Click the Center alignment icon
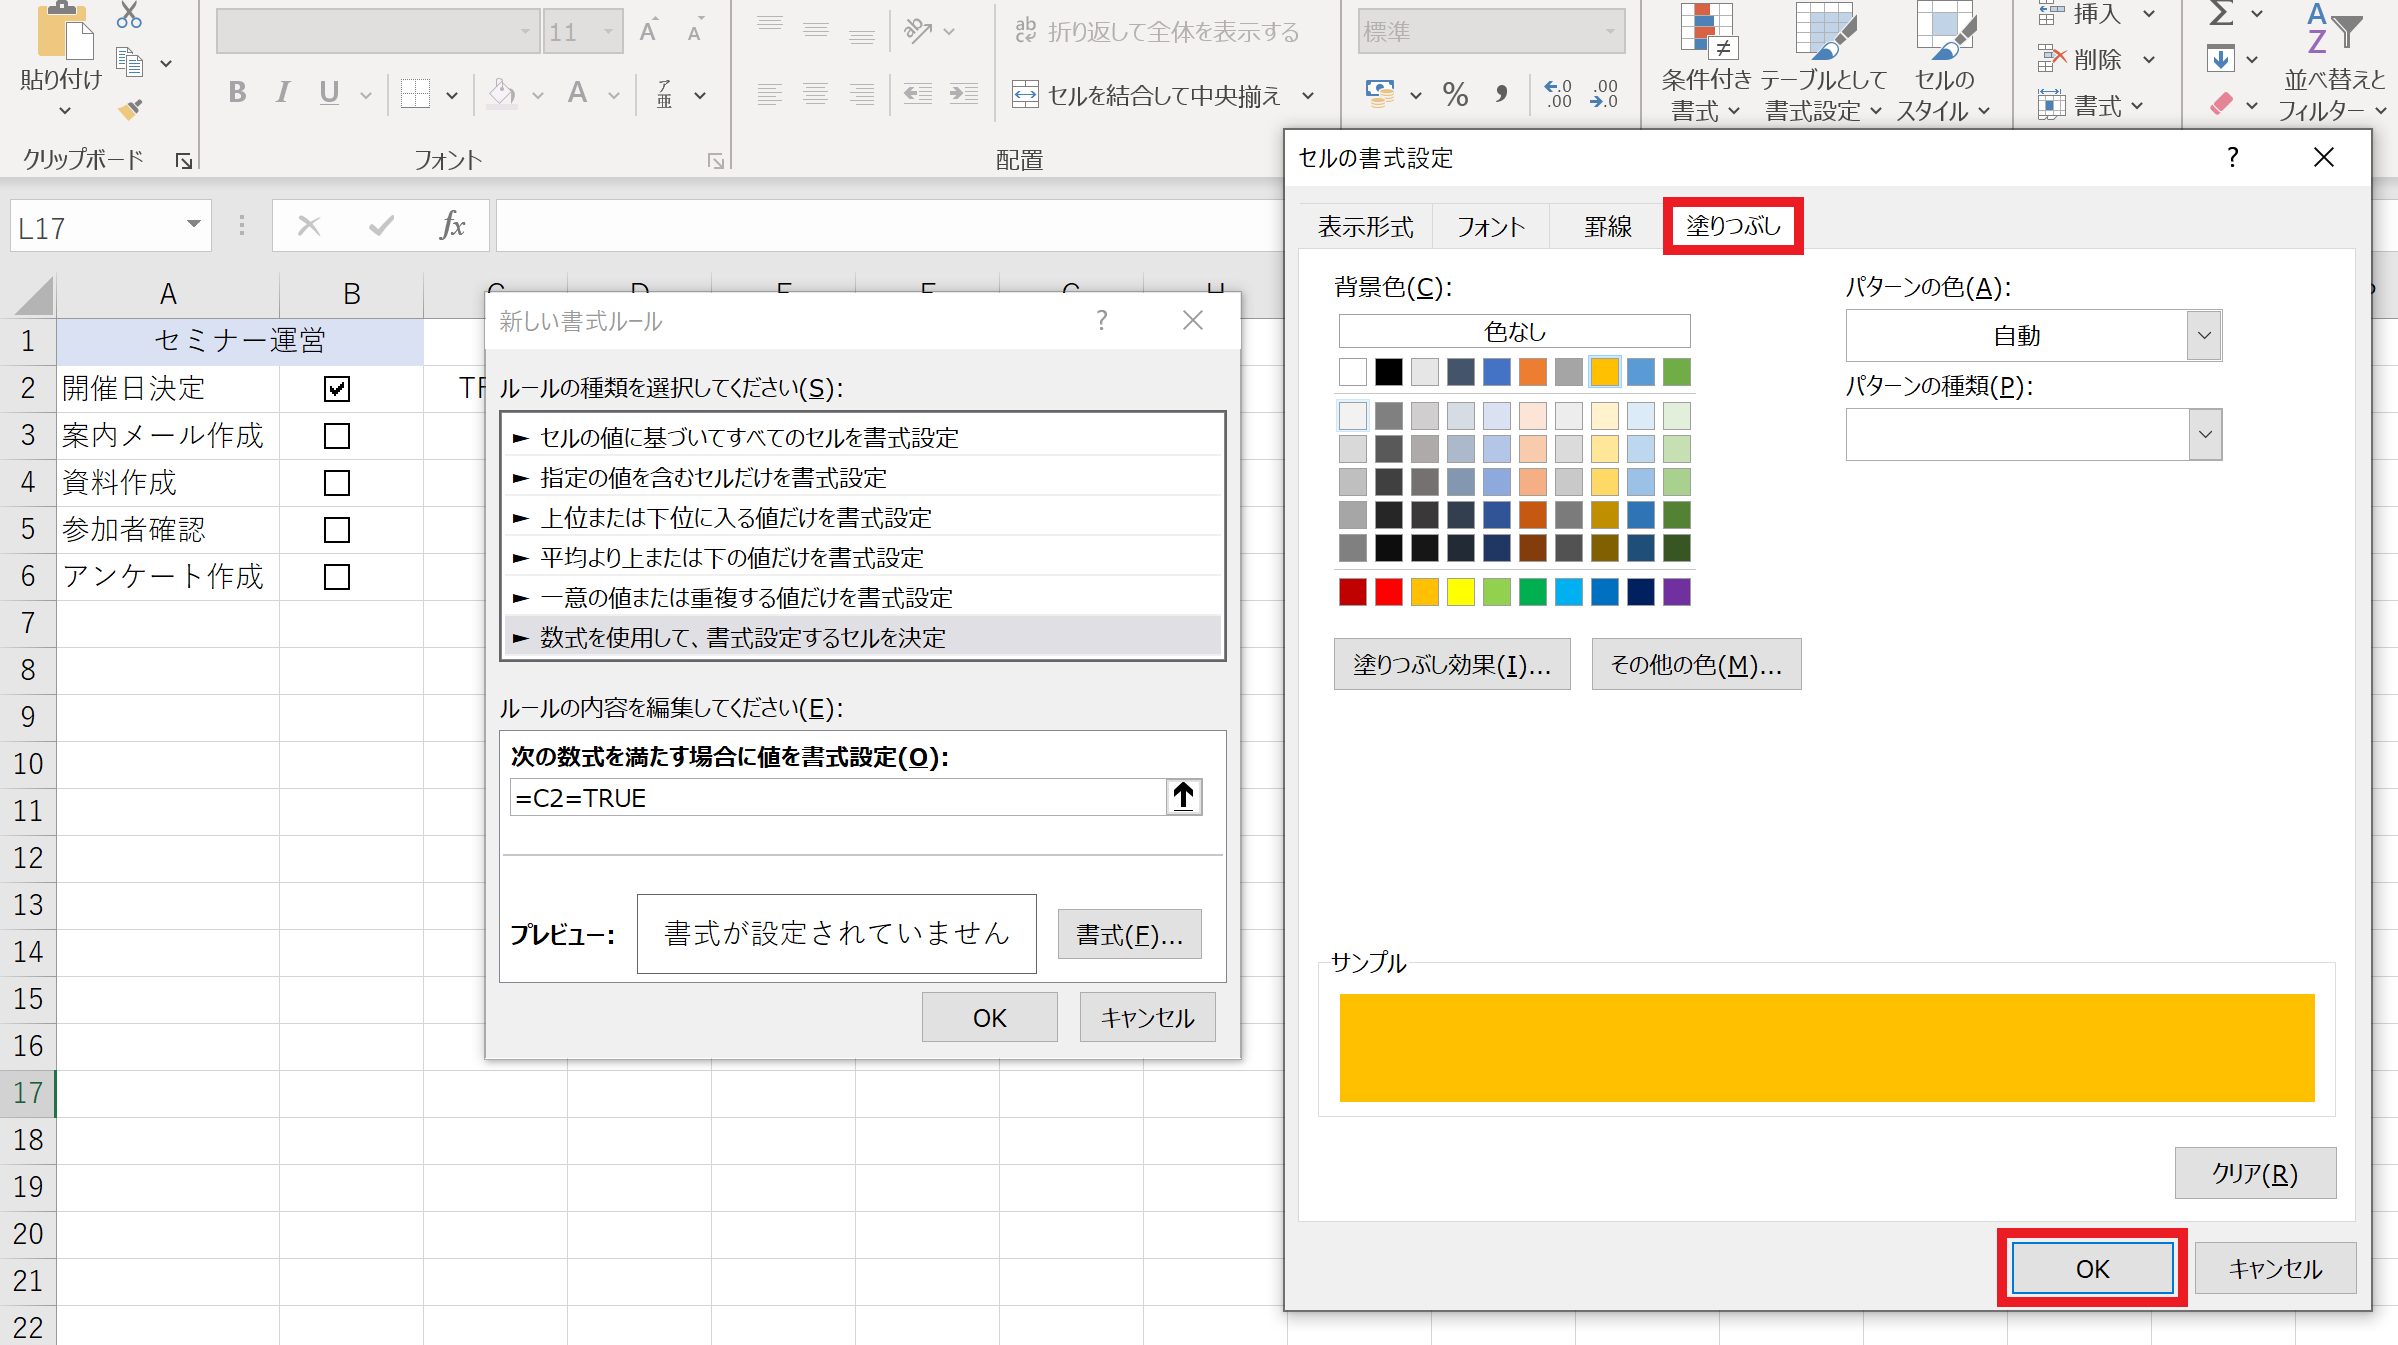Screen dimensions: 2398x1345 816,94
